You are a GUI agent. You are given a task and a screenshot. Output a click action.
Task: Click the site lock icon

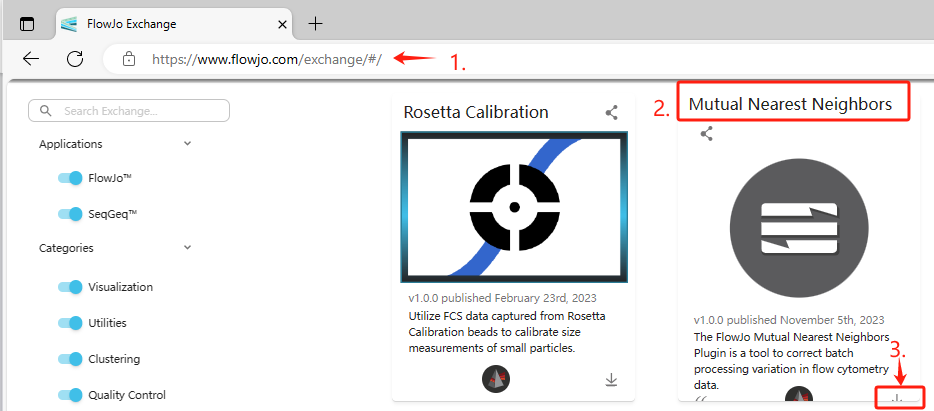click(x=127, y=59)
